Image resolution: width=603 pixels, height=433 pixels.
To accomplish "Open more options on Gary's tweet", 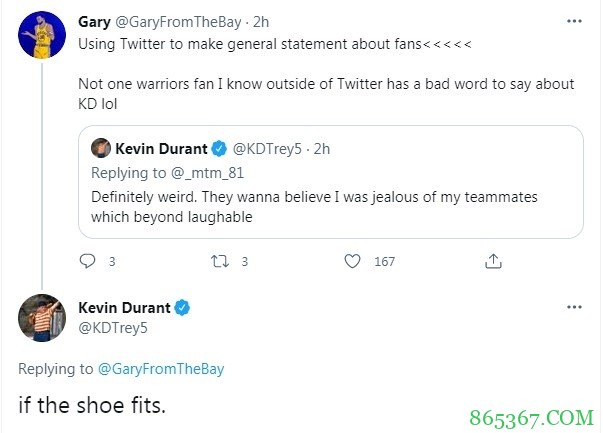I will (x=573, y=20).
